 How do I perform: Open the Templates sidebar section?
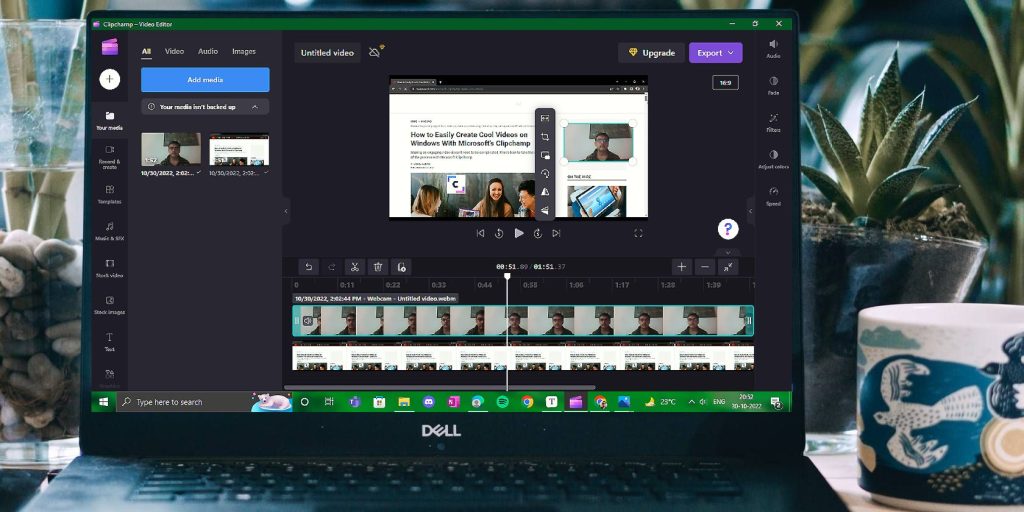point(110,195)
